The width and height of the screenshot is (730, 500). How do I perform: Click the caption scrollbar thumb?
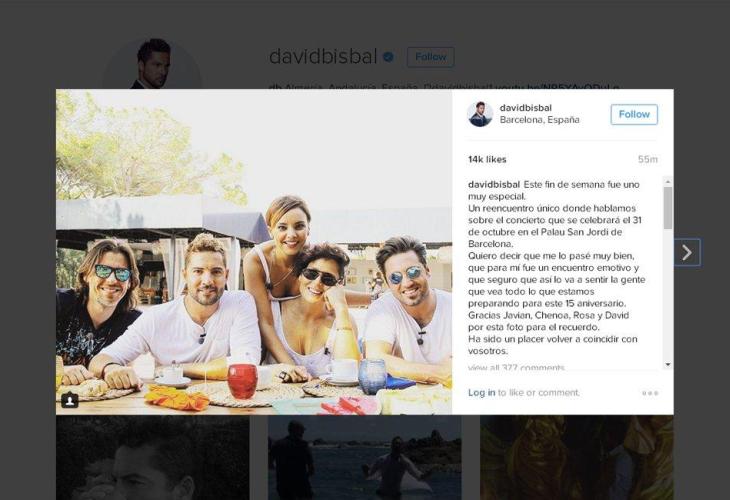(x=668, y=208)
